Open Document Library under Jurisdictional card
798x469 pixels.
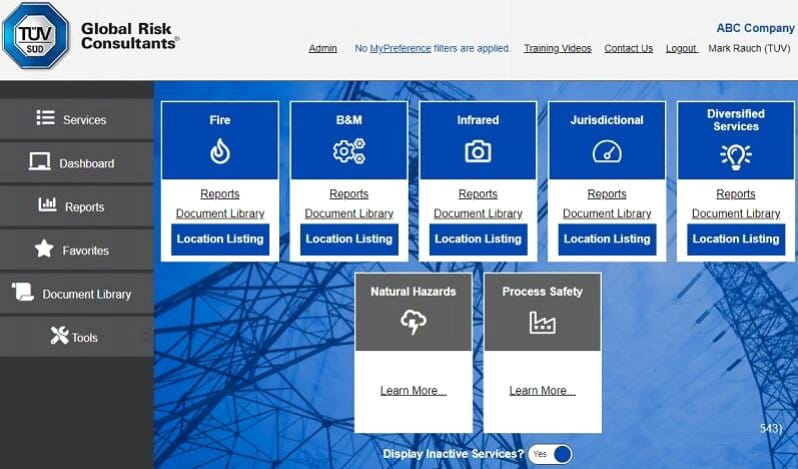pos(607,214)
